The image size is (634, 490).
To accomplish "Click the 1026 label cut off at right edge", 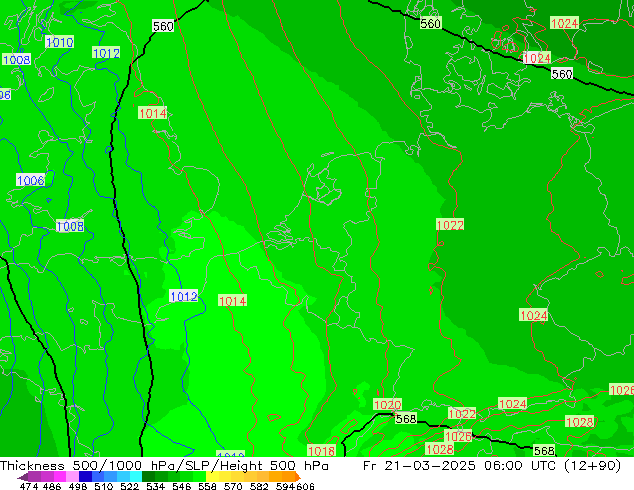I will point(622,390).
